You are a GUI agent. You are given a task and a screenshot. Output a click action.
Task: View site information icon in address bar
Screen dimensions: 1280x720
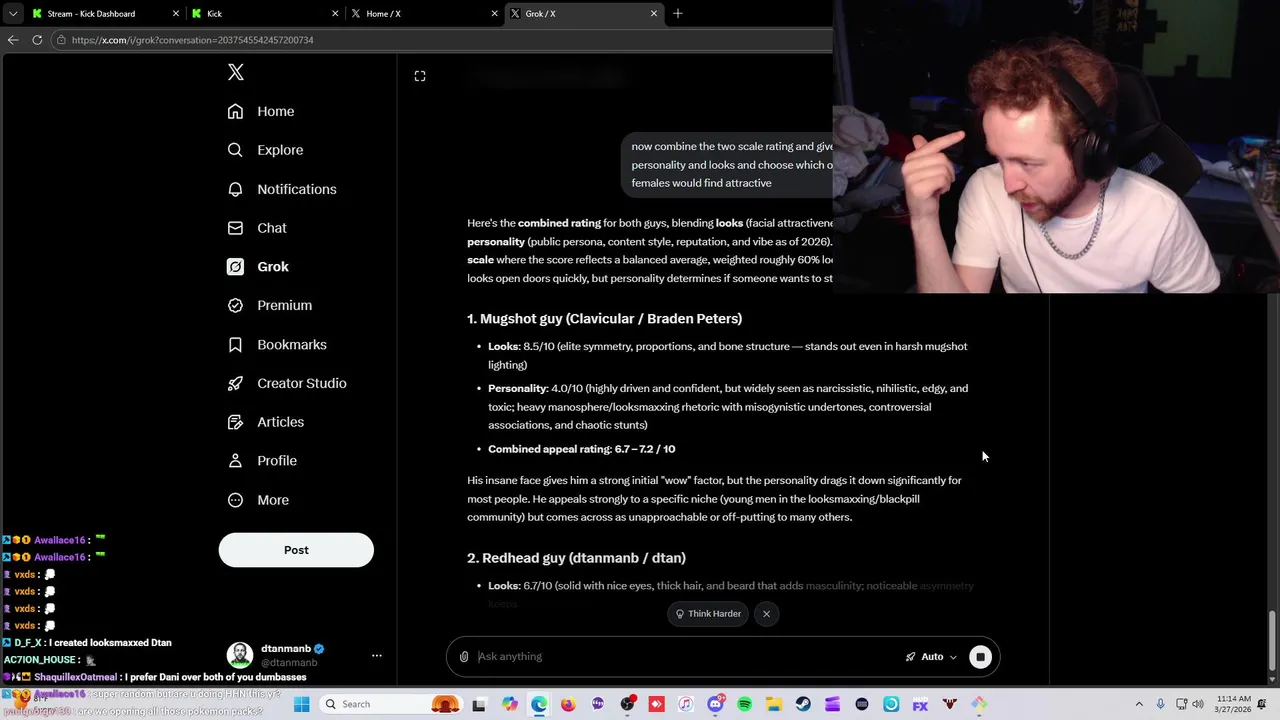[x=61, y=40]
